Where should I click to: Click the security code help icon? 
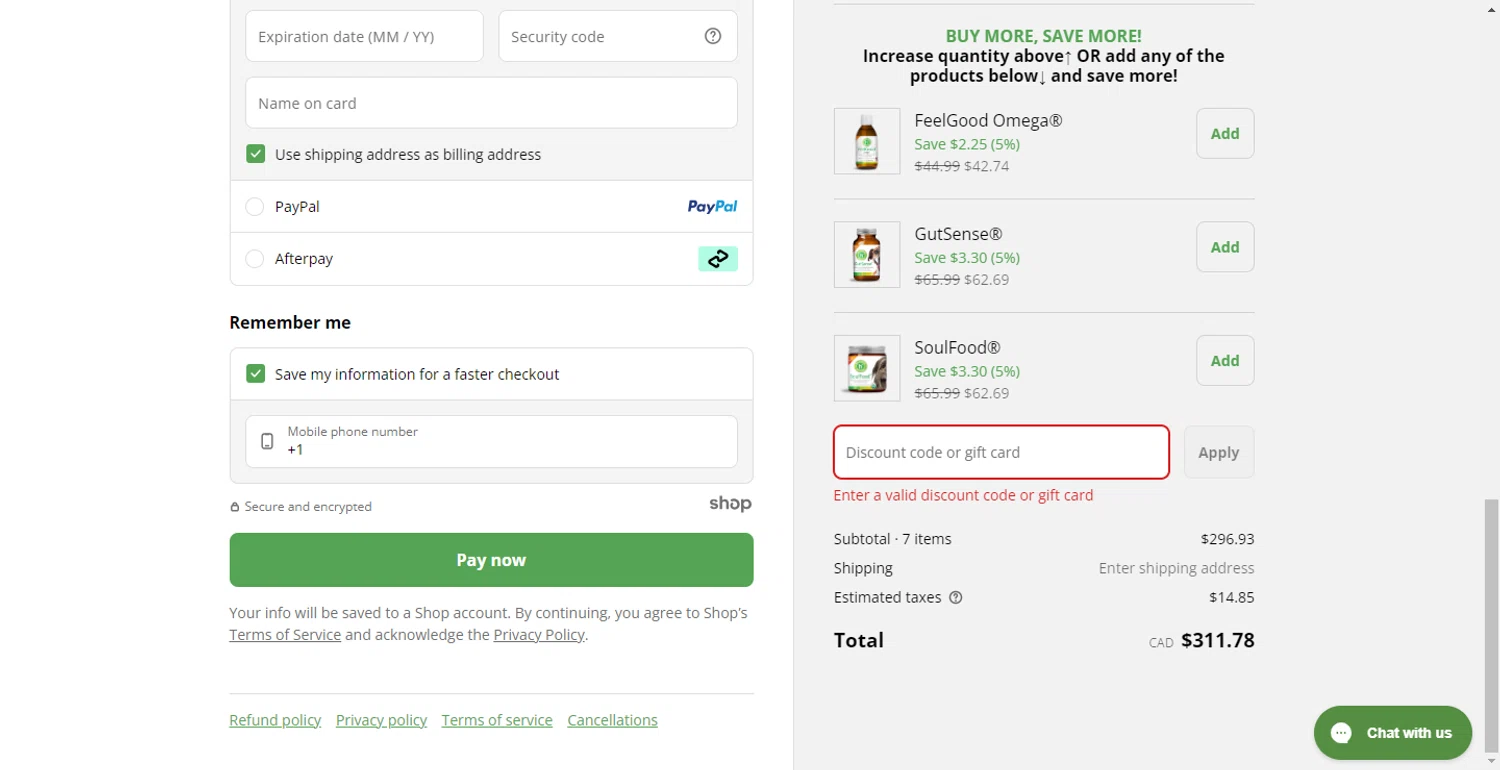pos(713,36)
